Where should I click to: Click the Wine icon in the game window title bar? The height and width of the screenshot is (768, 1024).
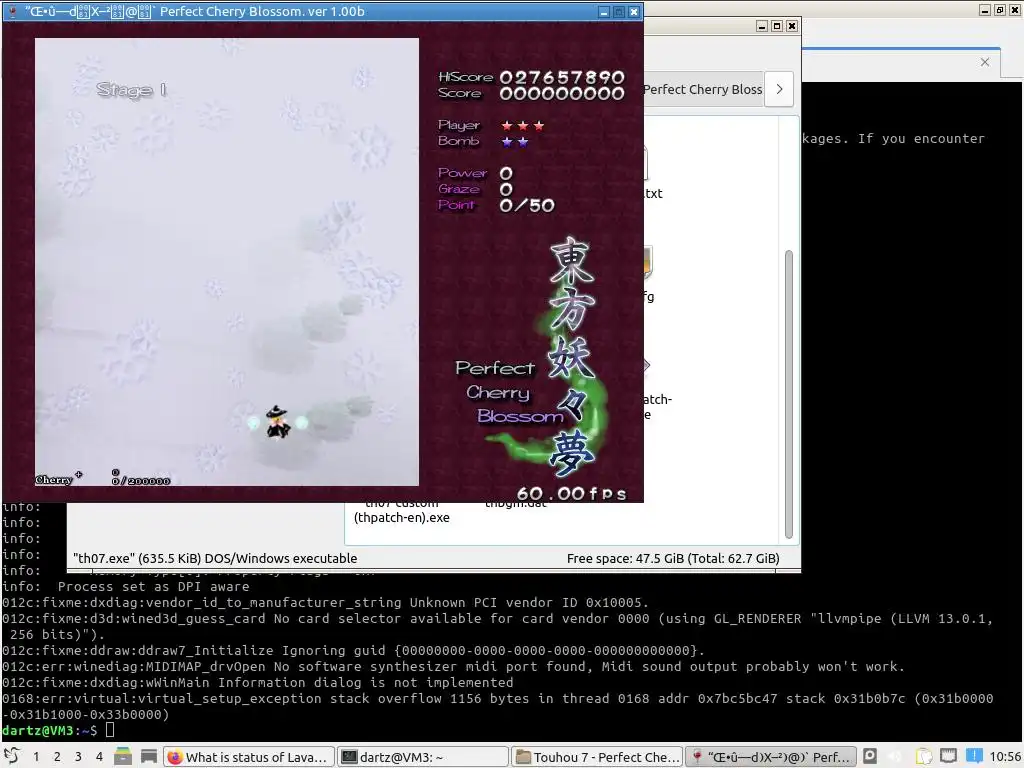pos(12,11)
